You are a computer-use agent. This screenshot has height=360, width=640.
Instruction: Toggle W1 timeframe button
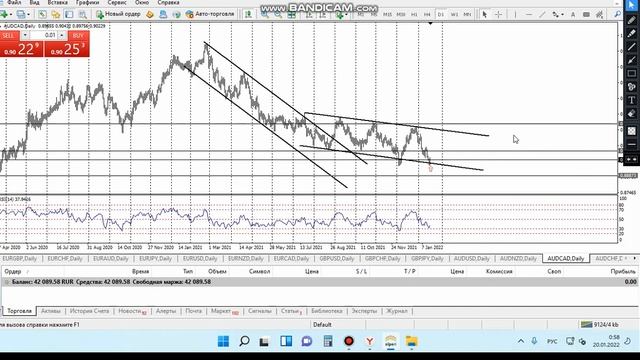point(454,14)
